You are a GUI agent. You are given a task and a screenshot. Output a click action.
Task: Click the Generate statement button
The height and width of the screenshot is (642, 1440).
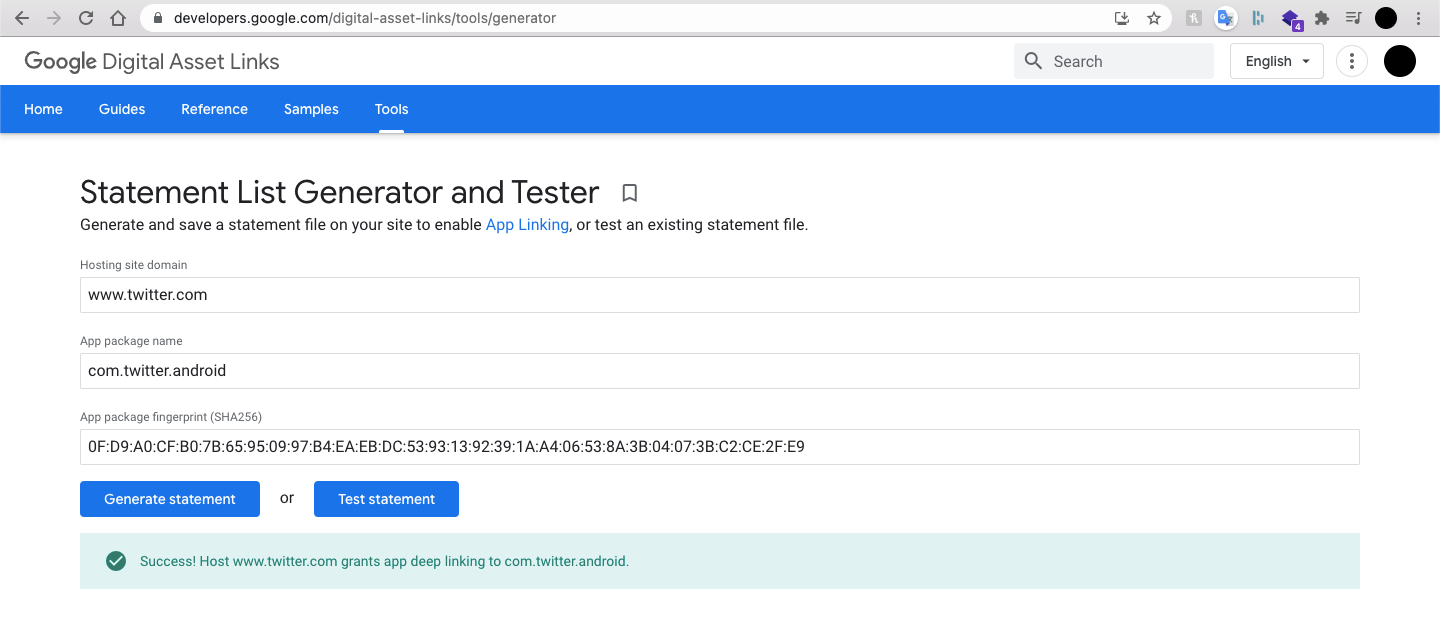tap(170, 499)
